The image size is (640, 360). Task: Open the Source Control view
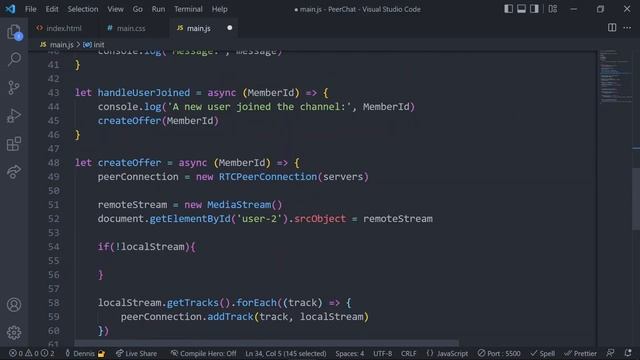tap(14, 88)
